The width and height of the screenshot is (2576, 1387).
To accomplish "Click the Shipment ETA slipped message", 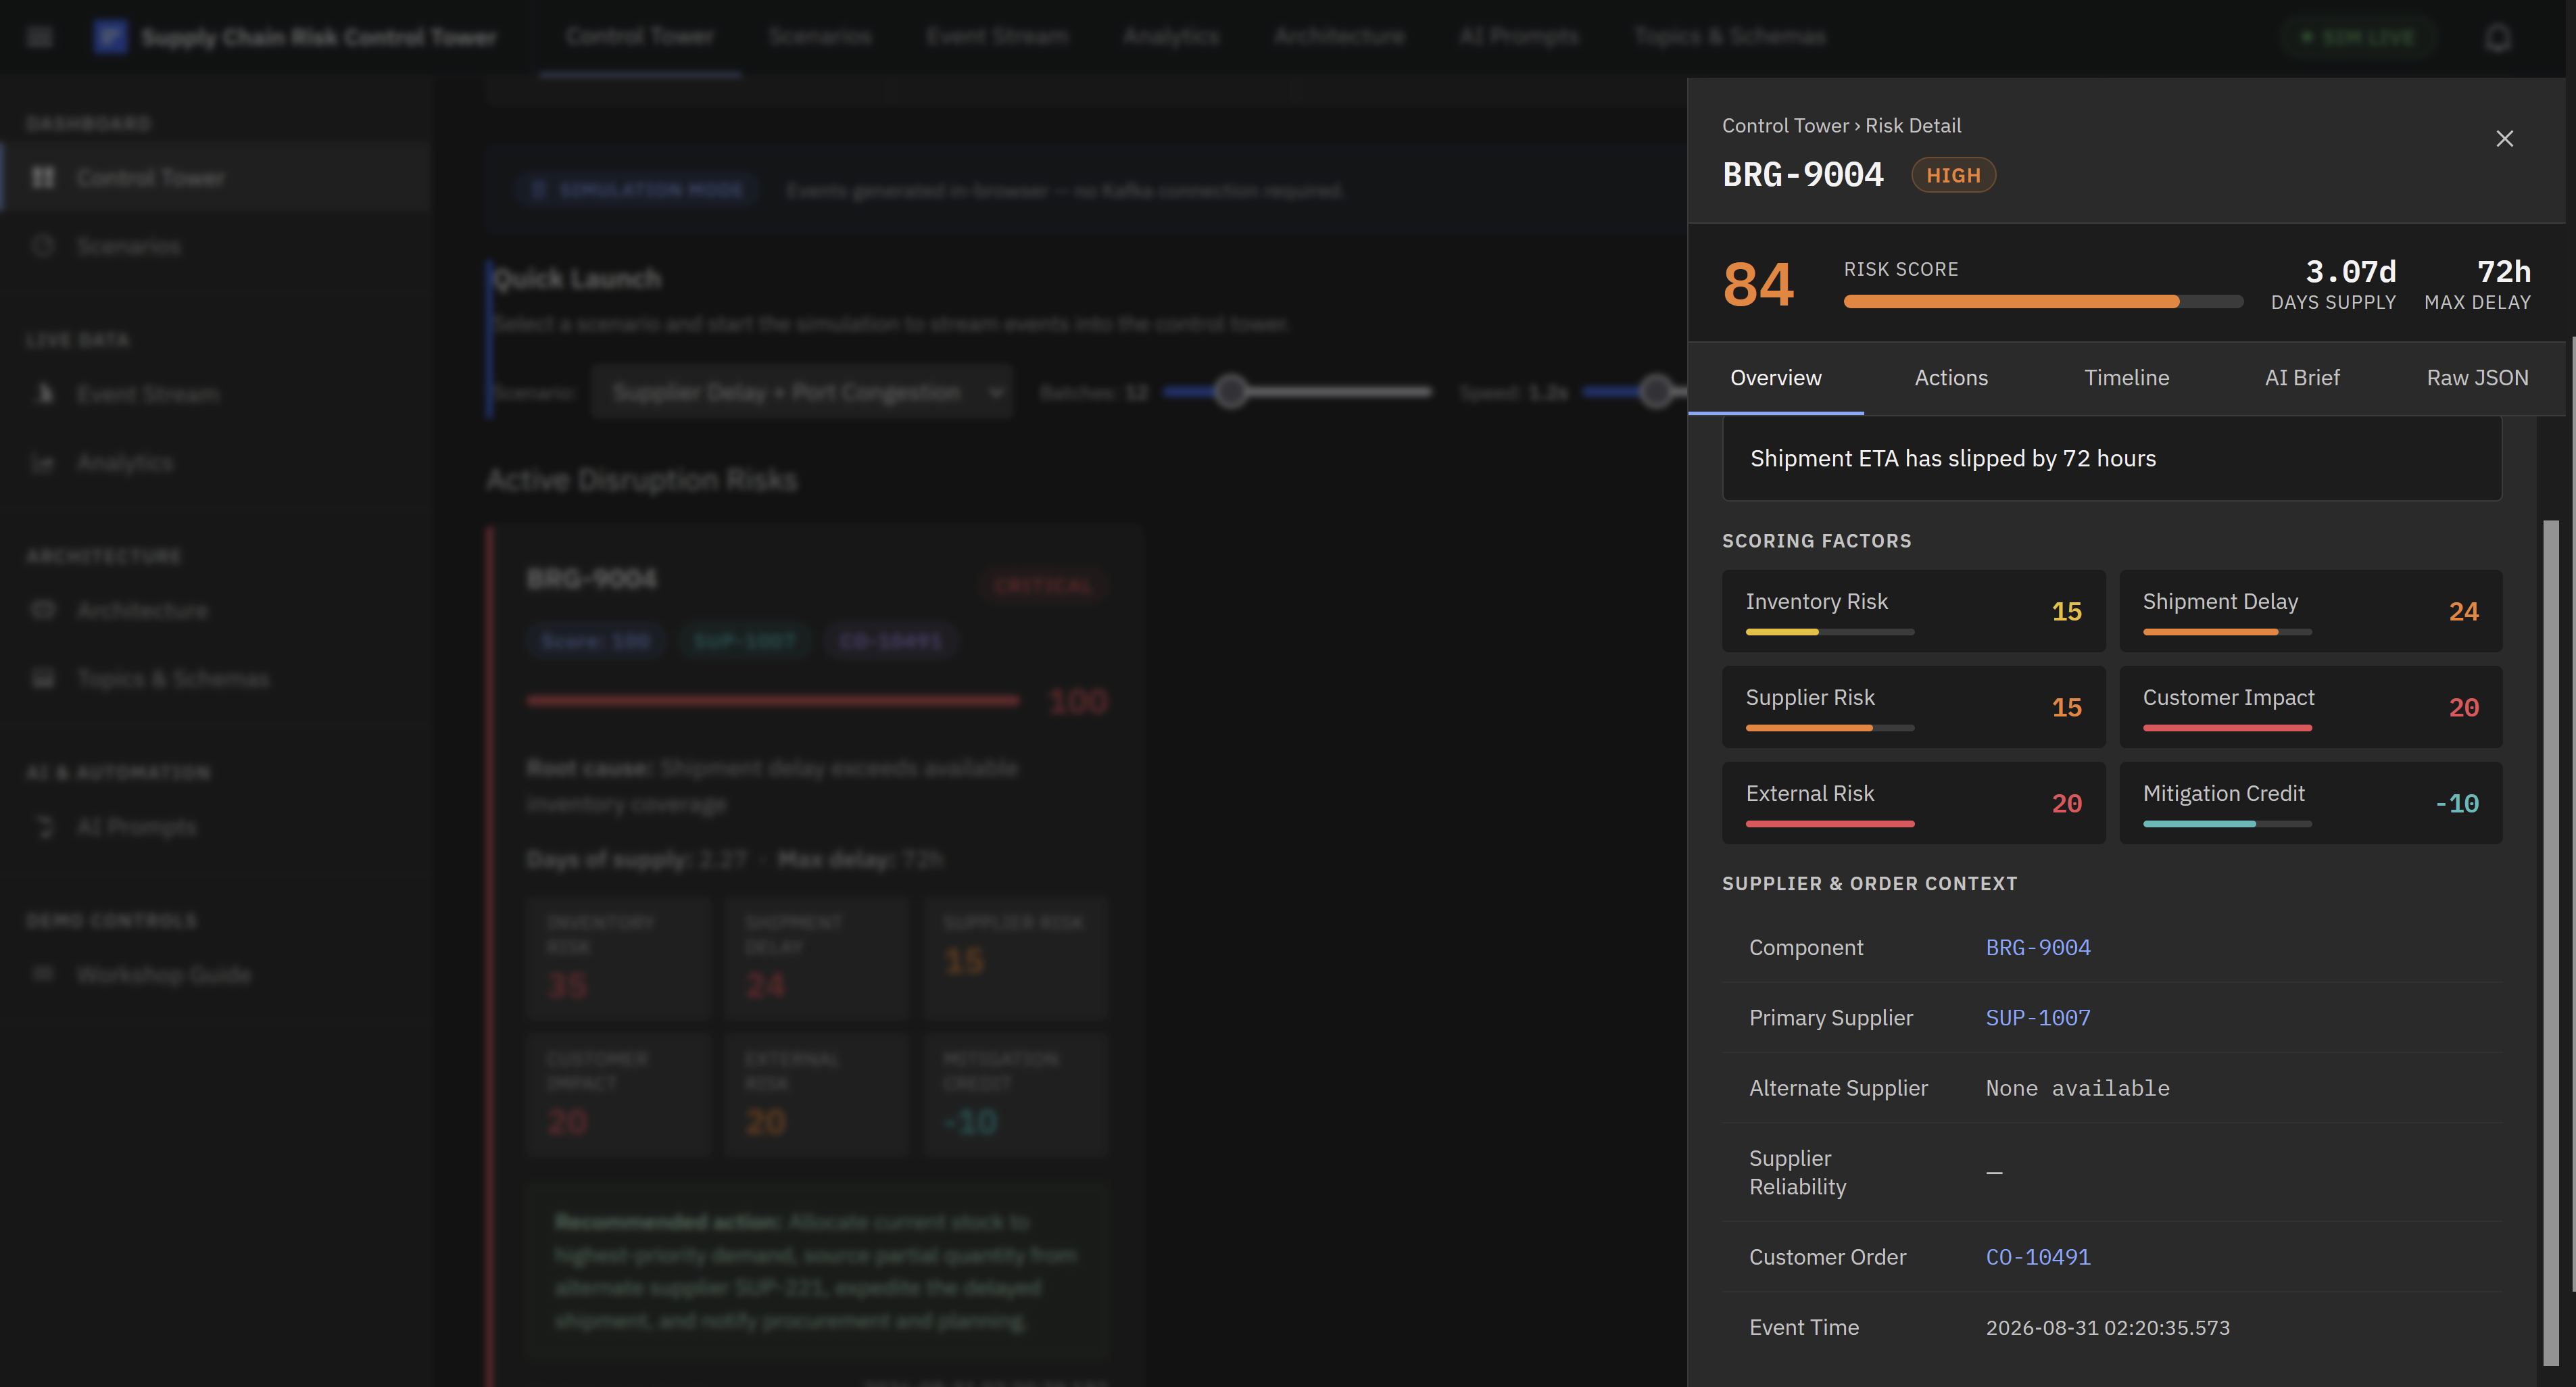I will pyautogui.click(x=2112, y=458).
